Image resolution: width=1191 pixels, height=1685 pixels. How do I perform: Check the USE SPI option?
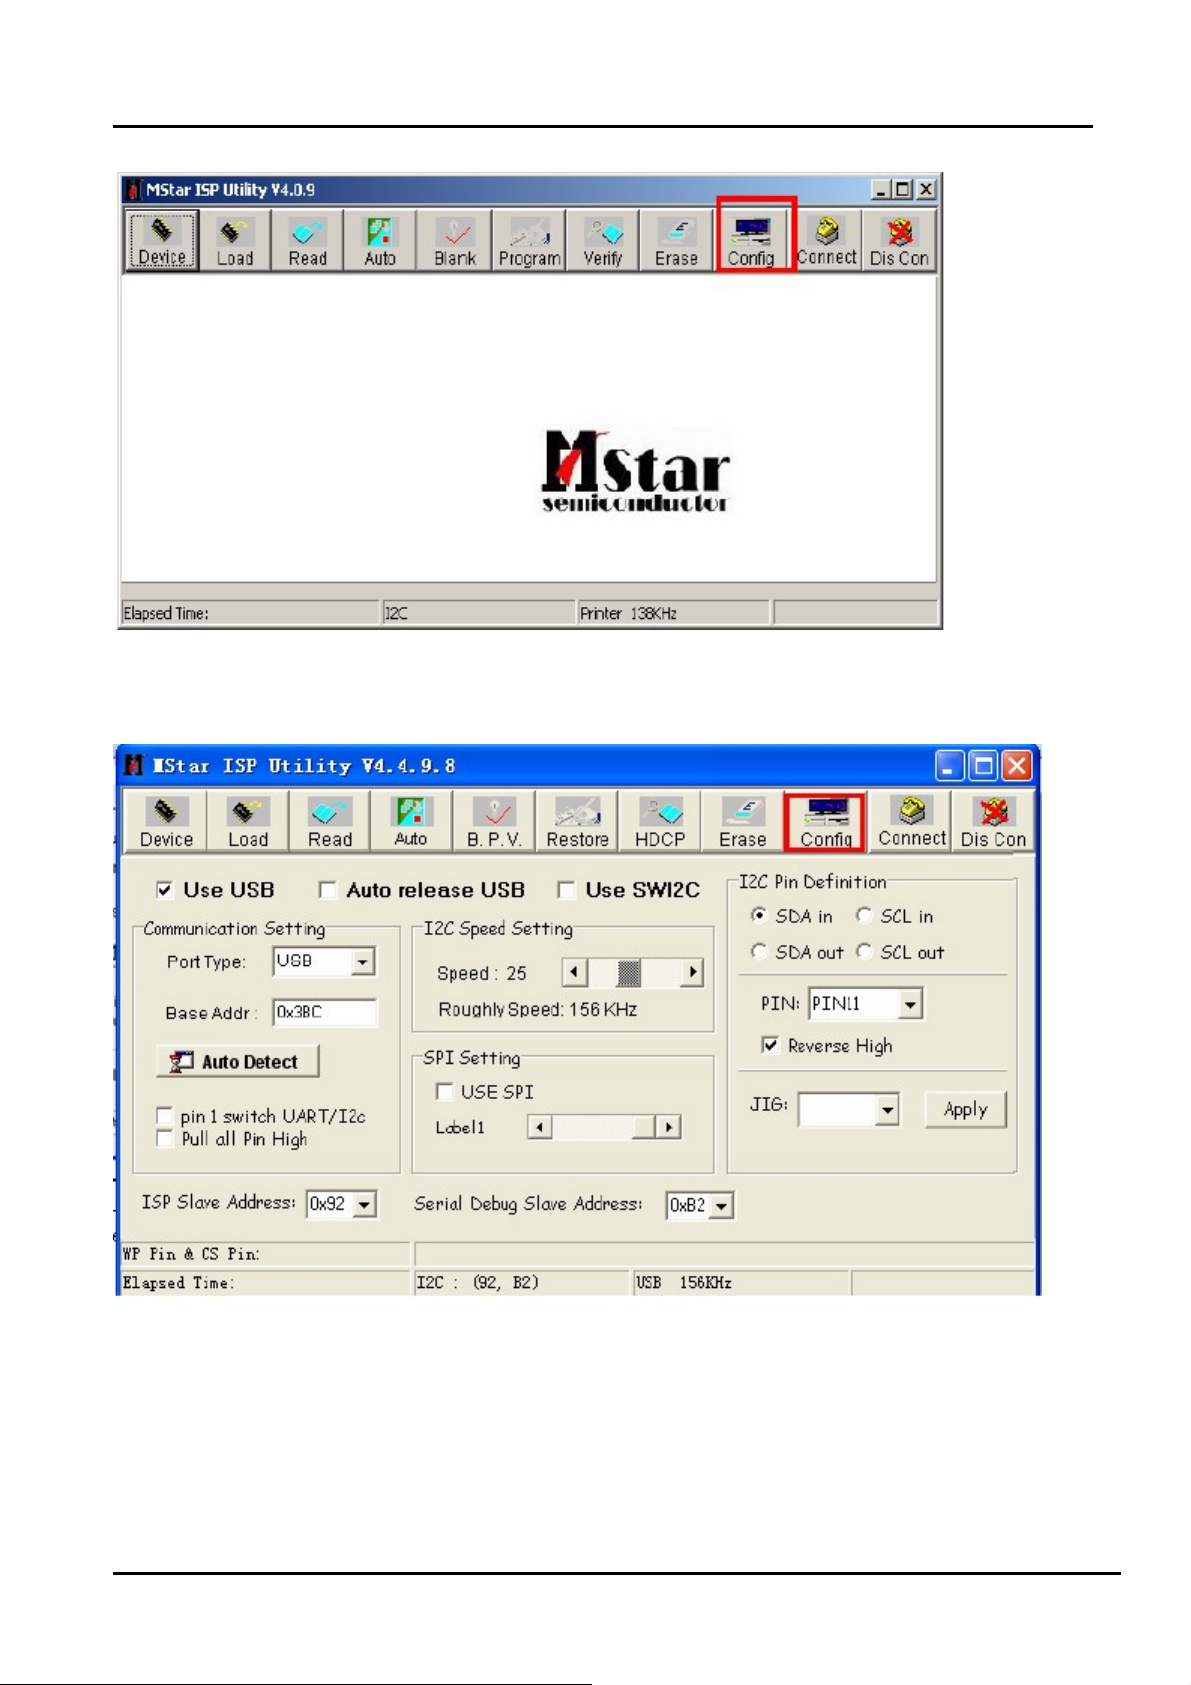pos(445,1092)
